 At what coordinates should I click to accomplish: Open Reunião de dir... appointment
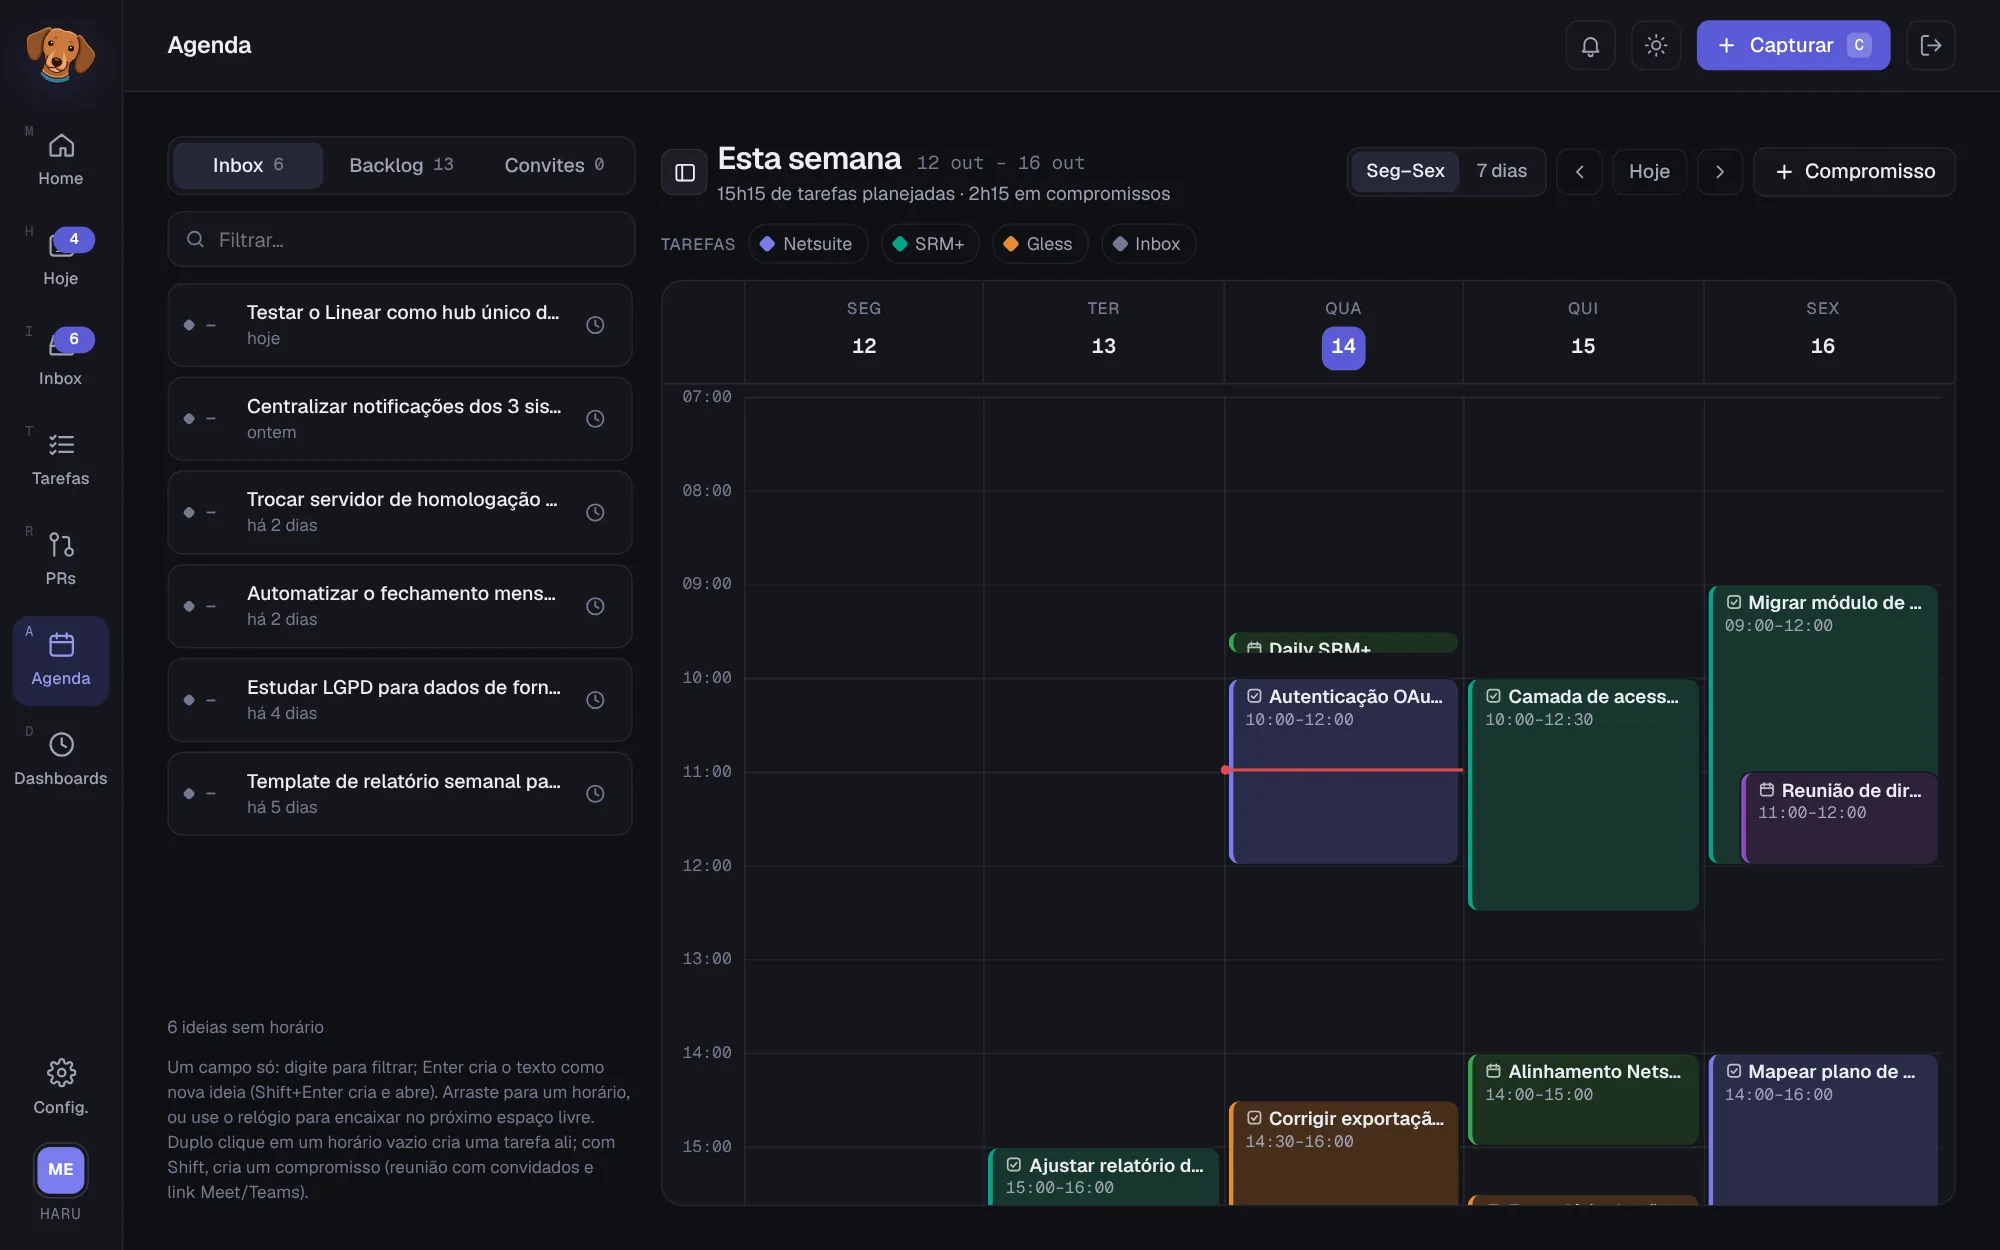click(x=1840, y=818)
